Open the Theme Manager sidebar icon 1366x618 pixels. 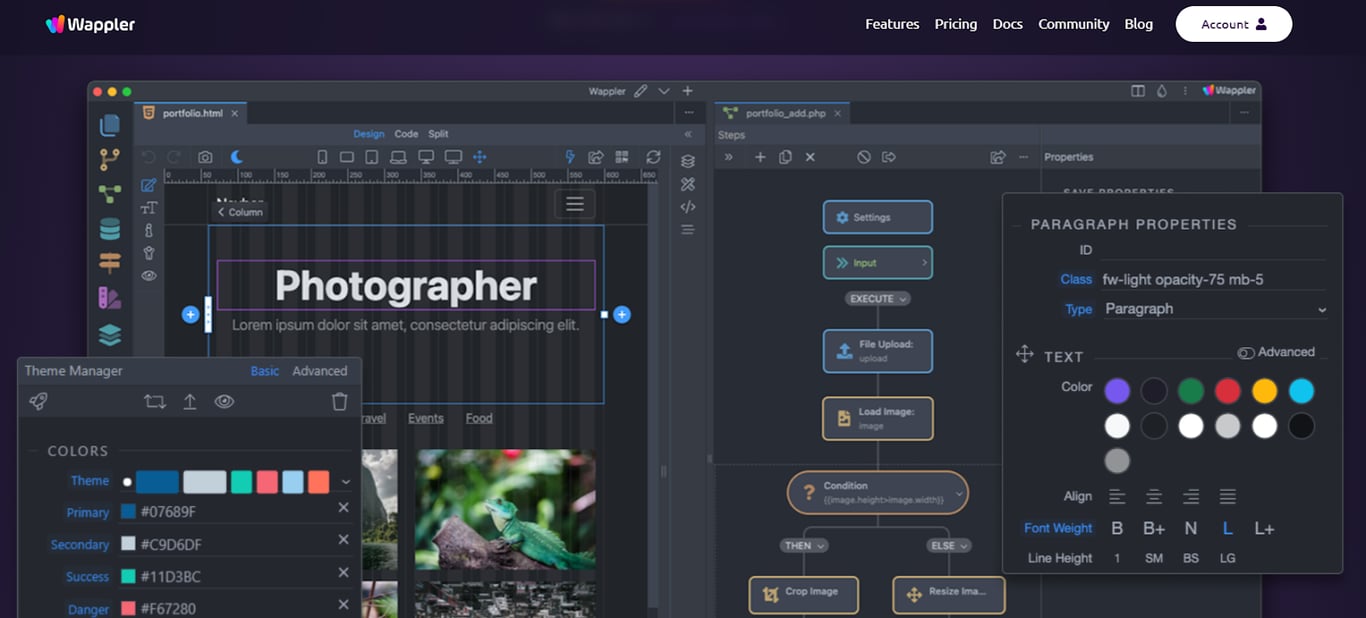(x=109, y=298)
